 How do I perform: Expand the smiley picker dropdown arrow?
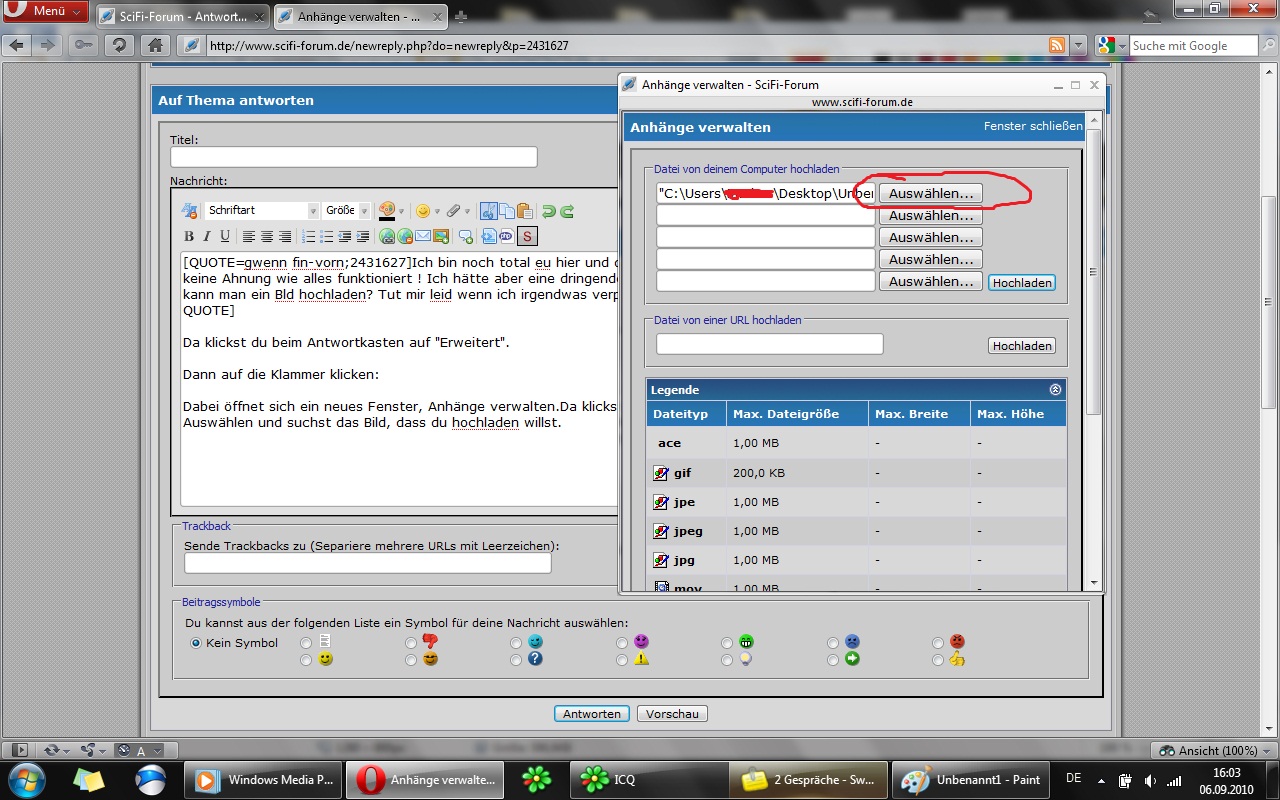tap(437, 211)
